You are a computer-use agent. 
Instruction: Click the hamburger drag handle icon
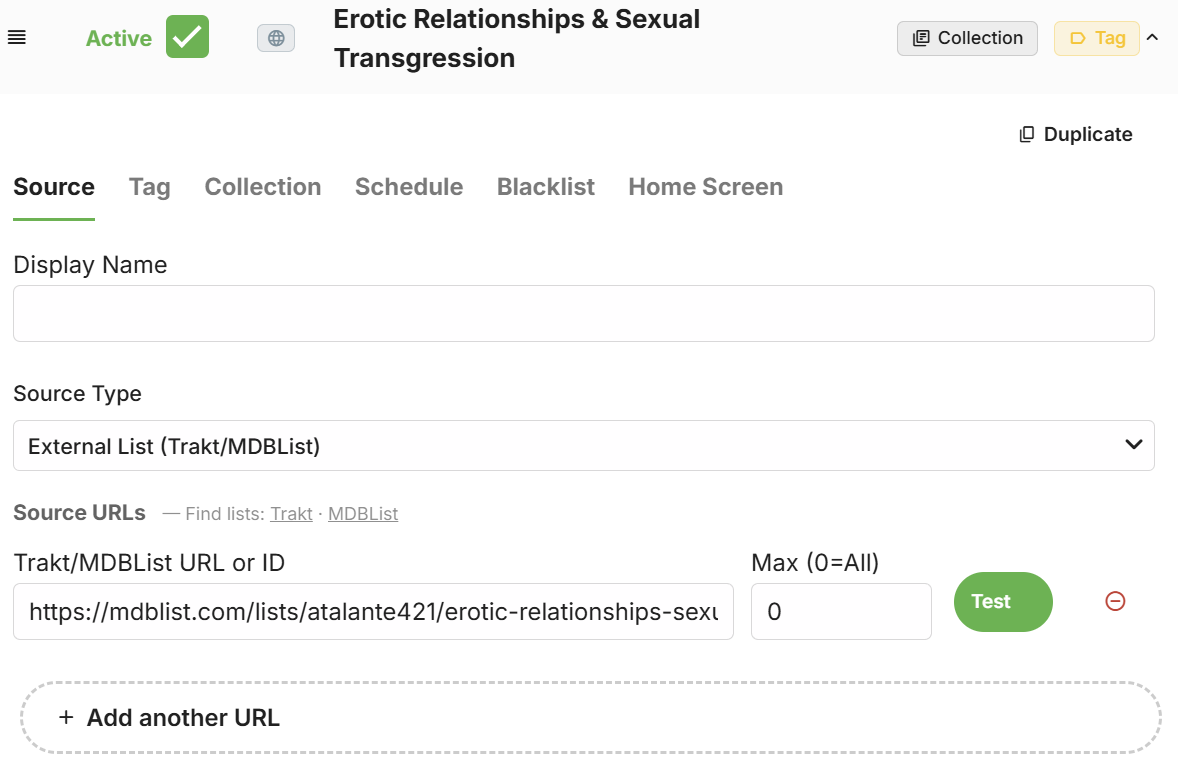pyautogui.click(x=17, y=38)
